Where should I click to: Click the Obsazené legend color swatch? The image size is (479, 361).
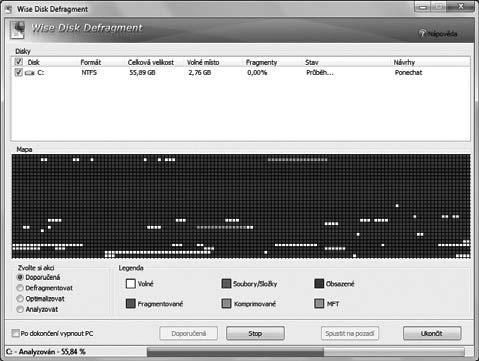click(x=319, y=284)
